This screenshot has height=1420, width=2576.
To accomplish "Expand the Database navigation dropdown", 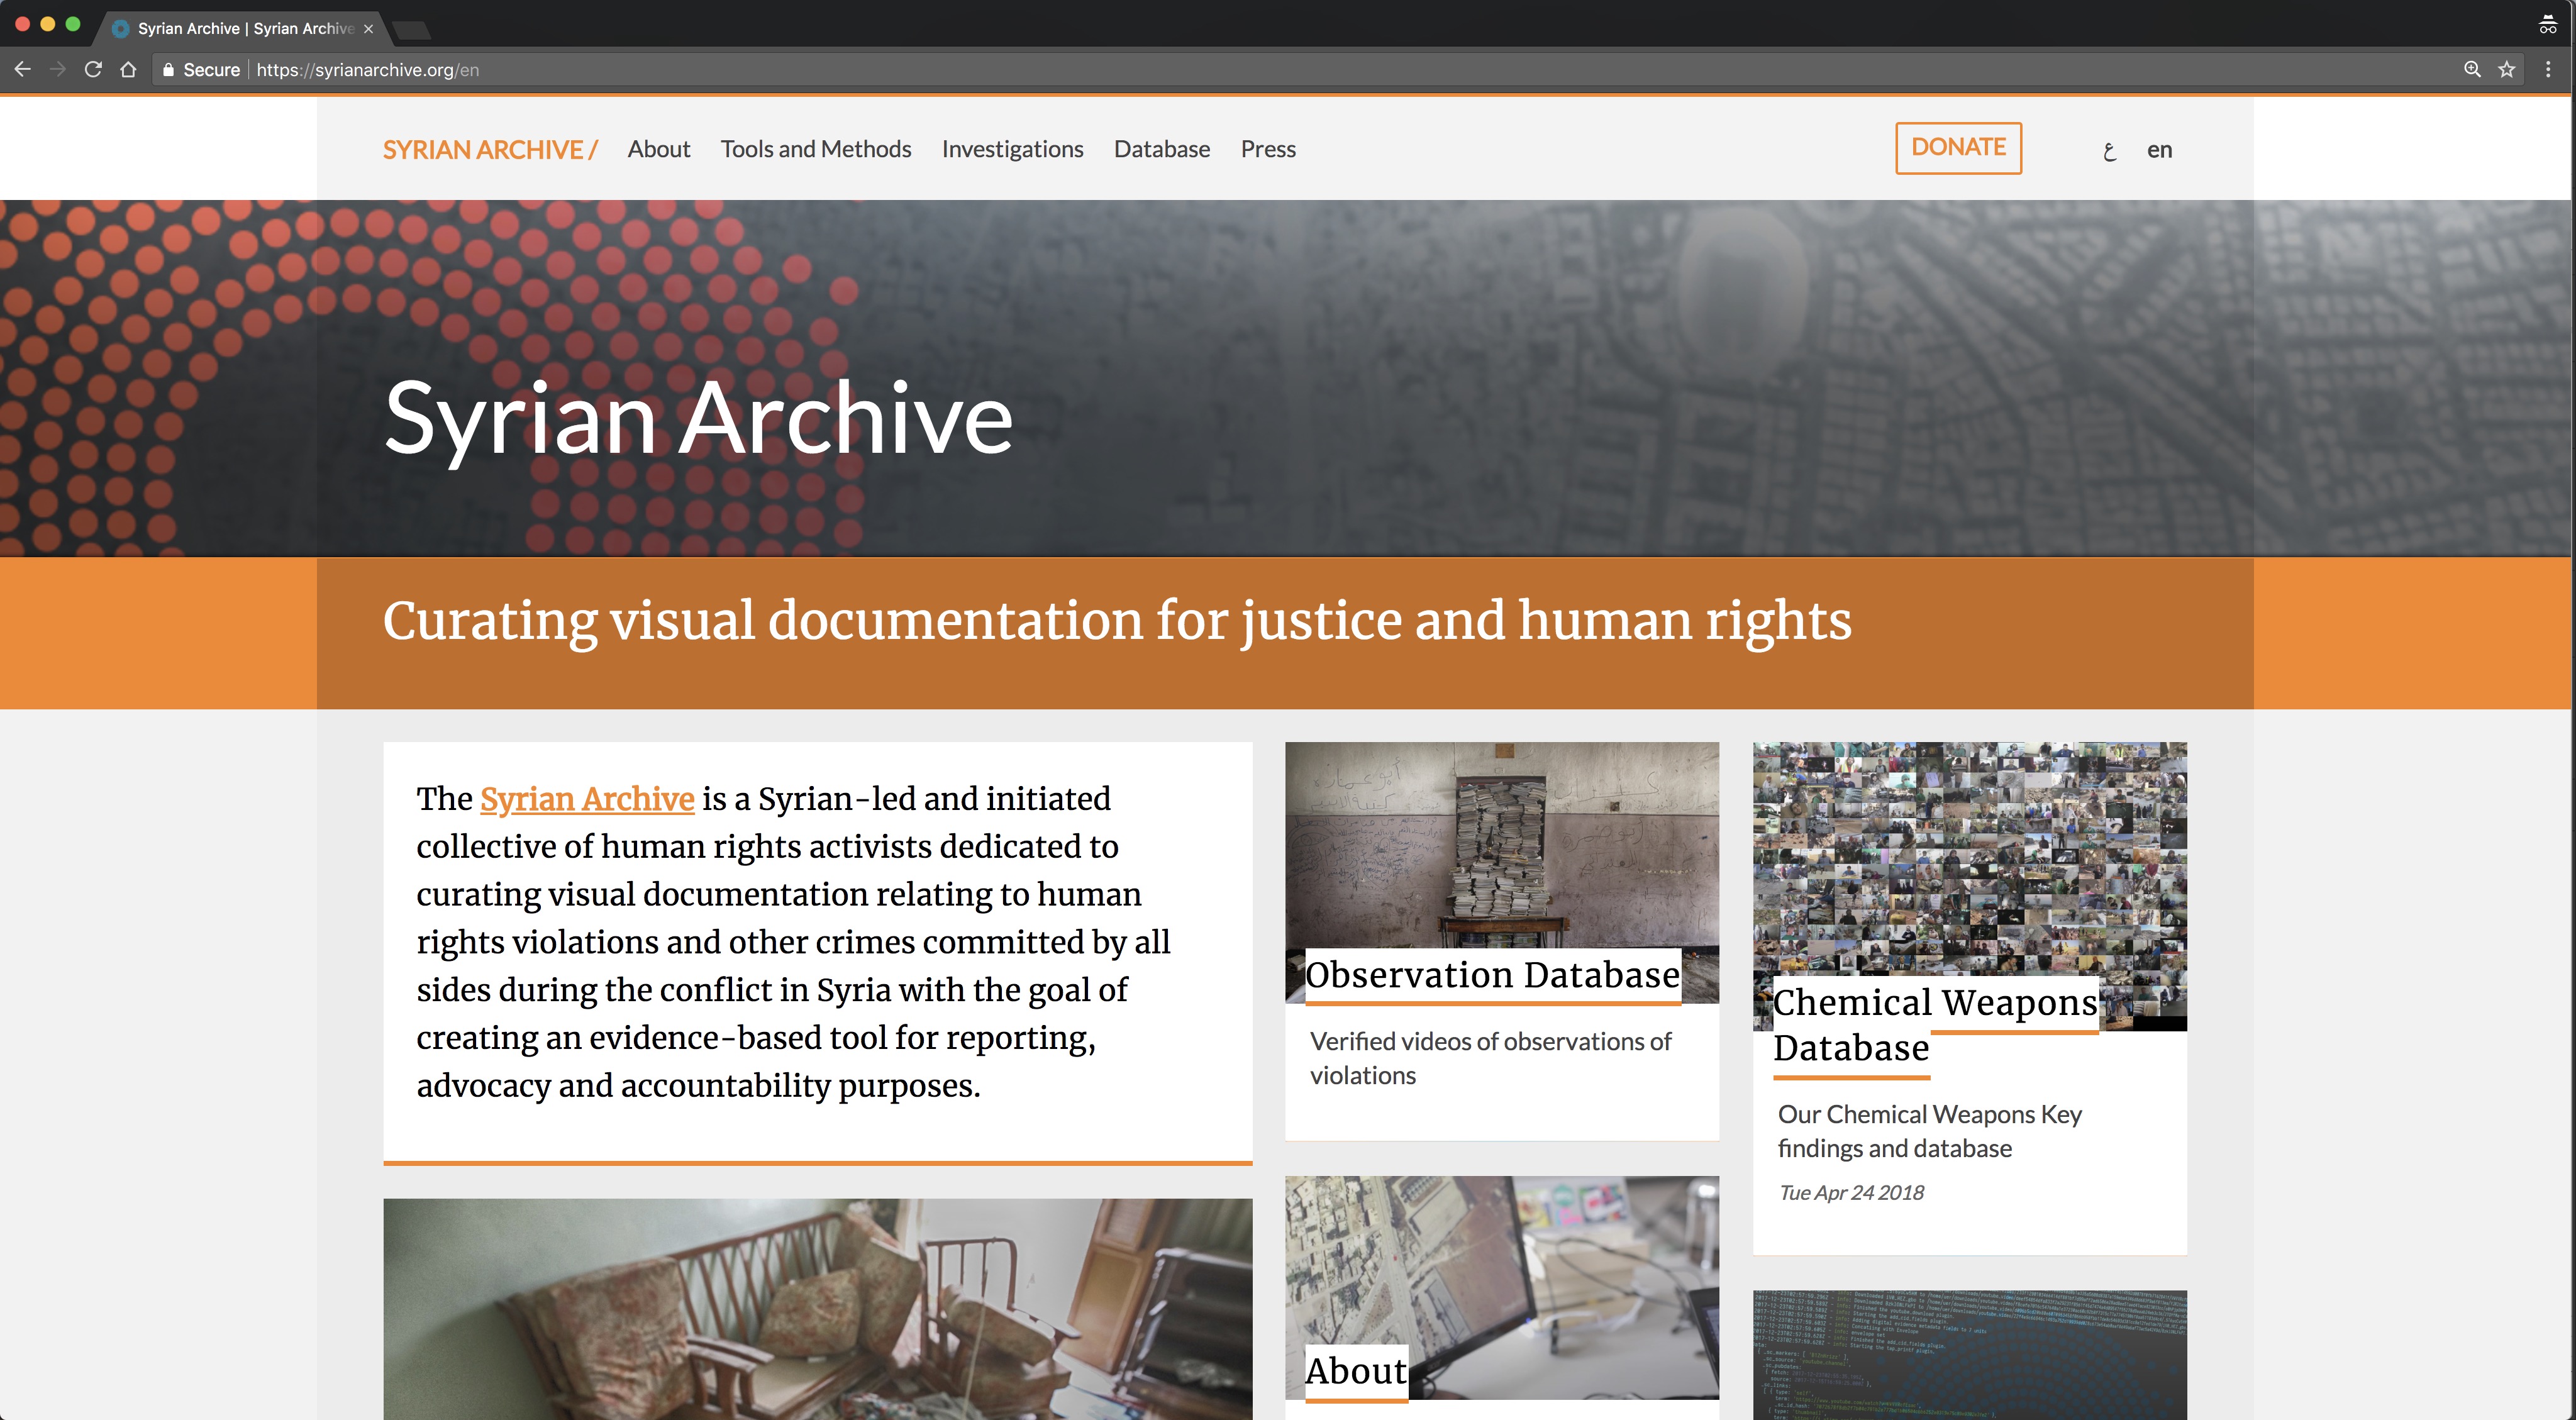I will click(x=1161, y=148).
